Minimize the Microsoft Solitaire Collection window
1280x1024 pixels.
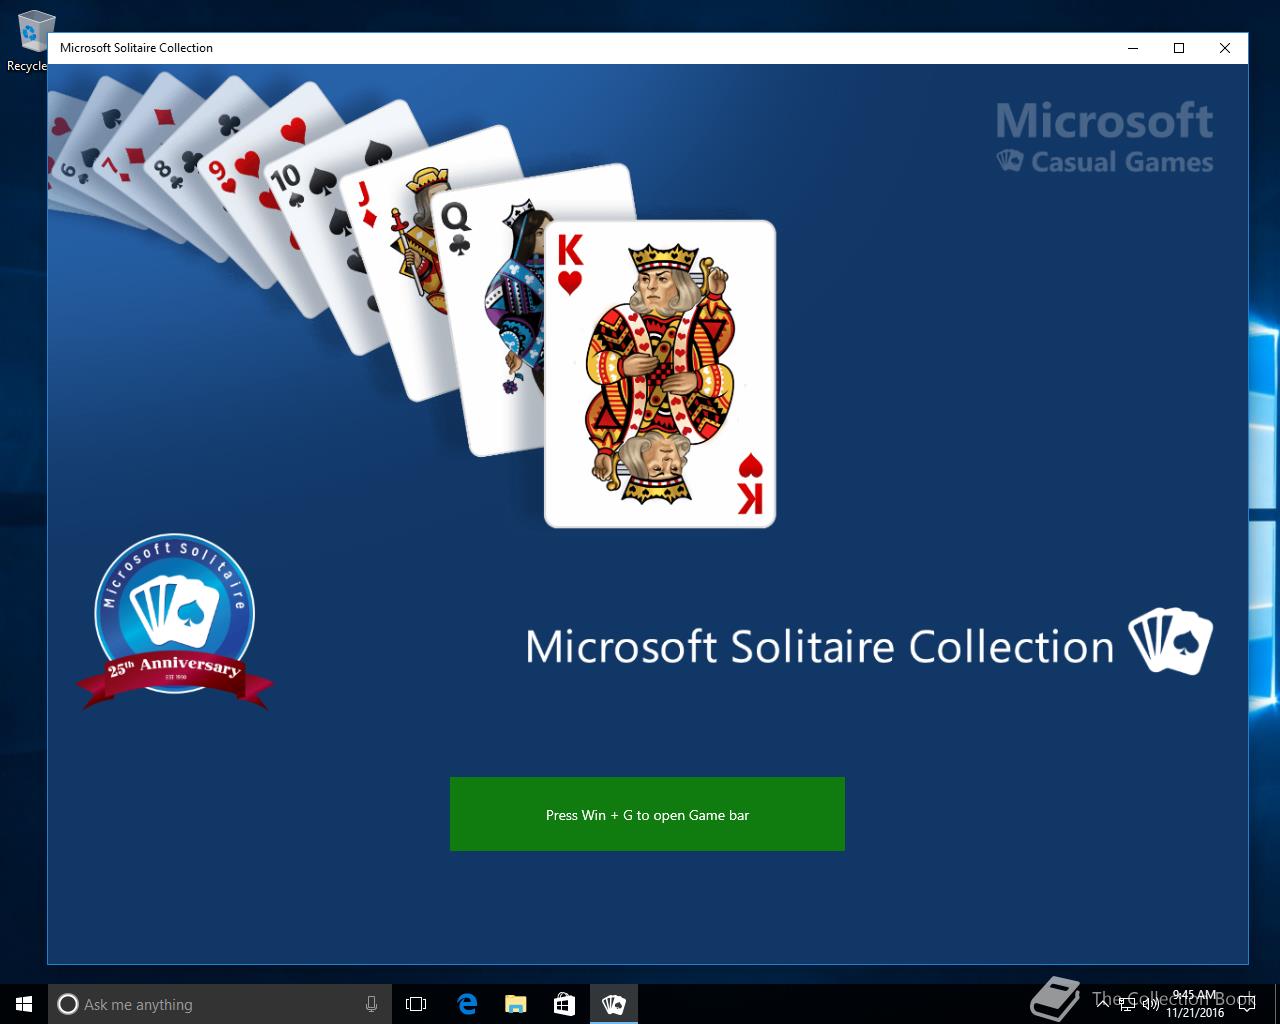point(1133,48)
